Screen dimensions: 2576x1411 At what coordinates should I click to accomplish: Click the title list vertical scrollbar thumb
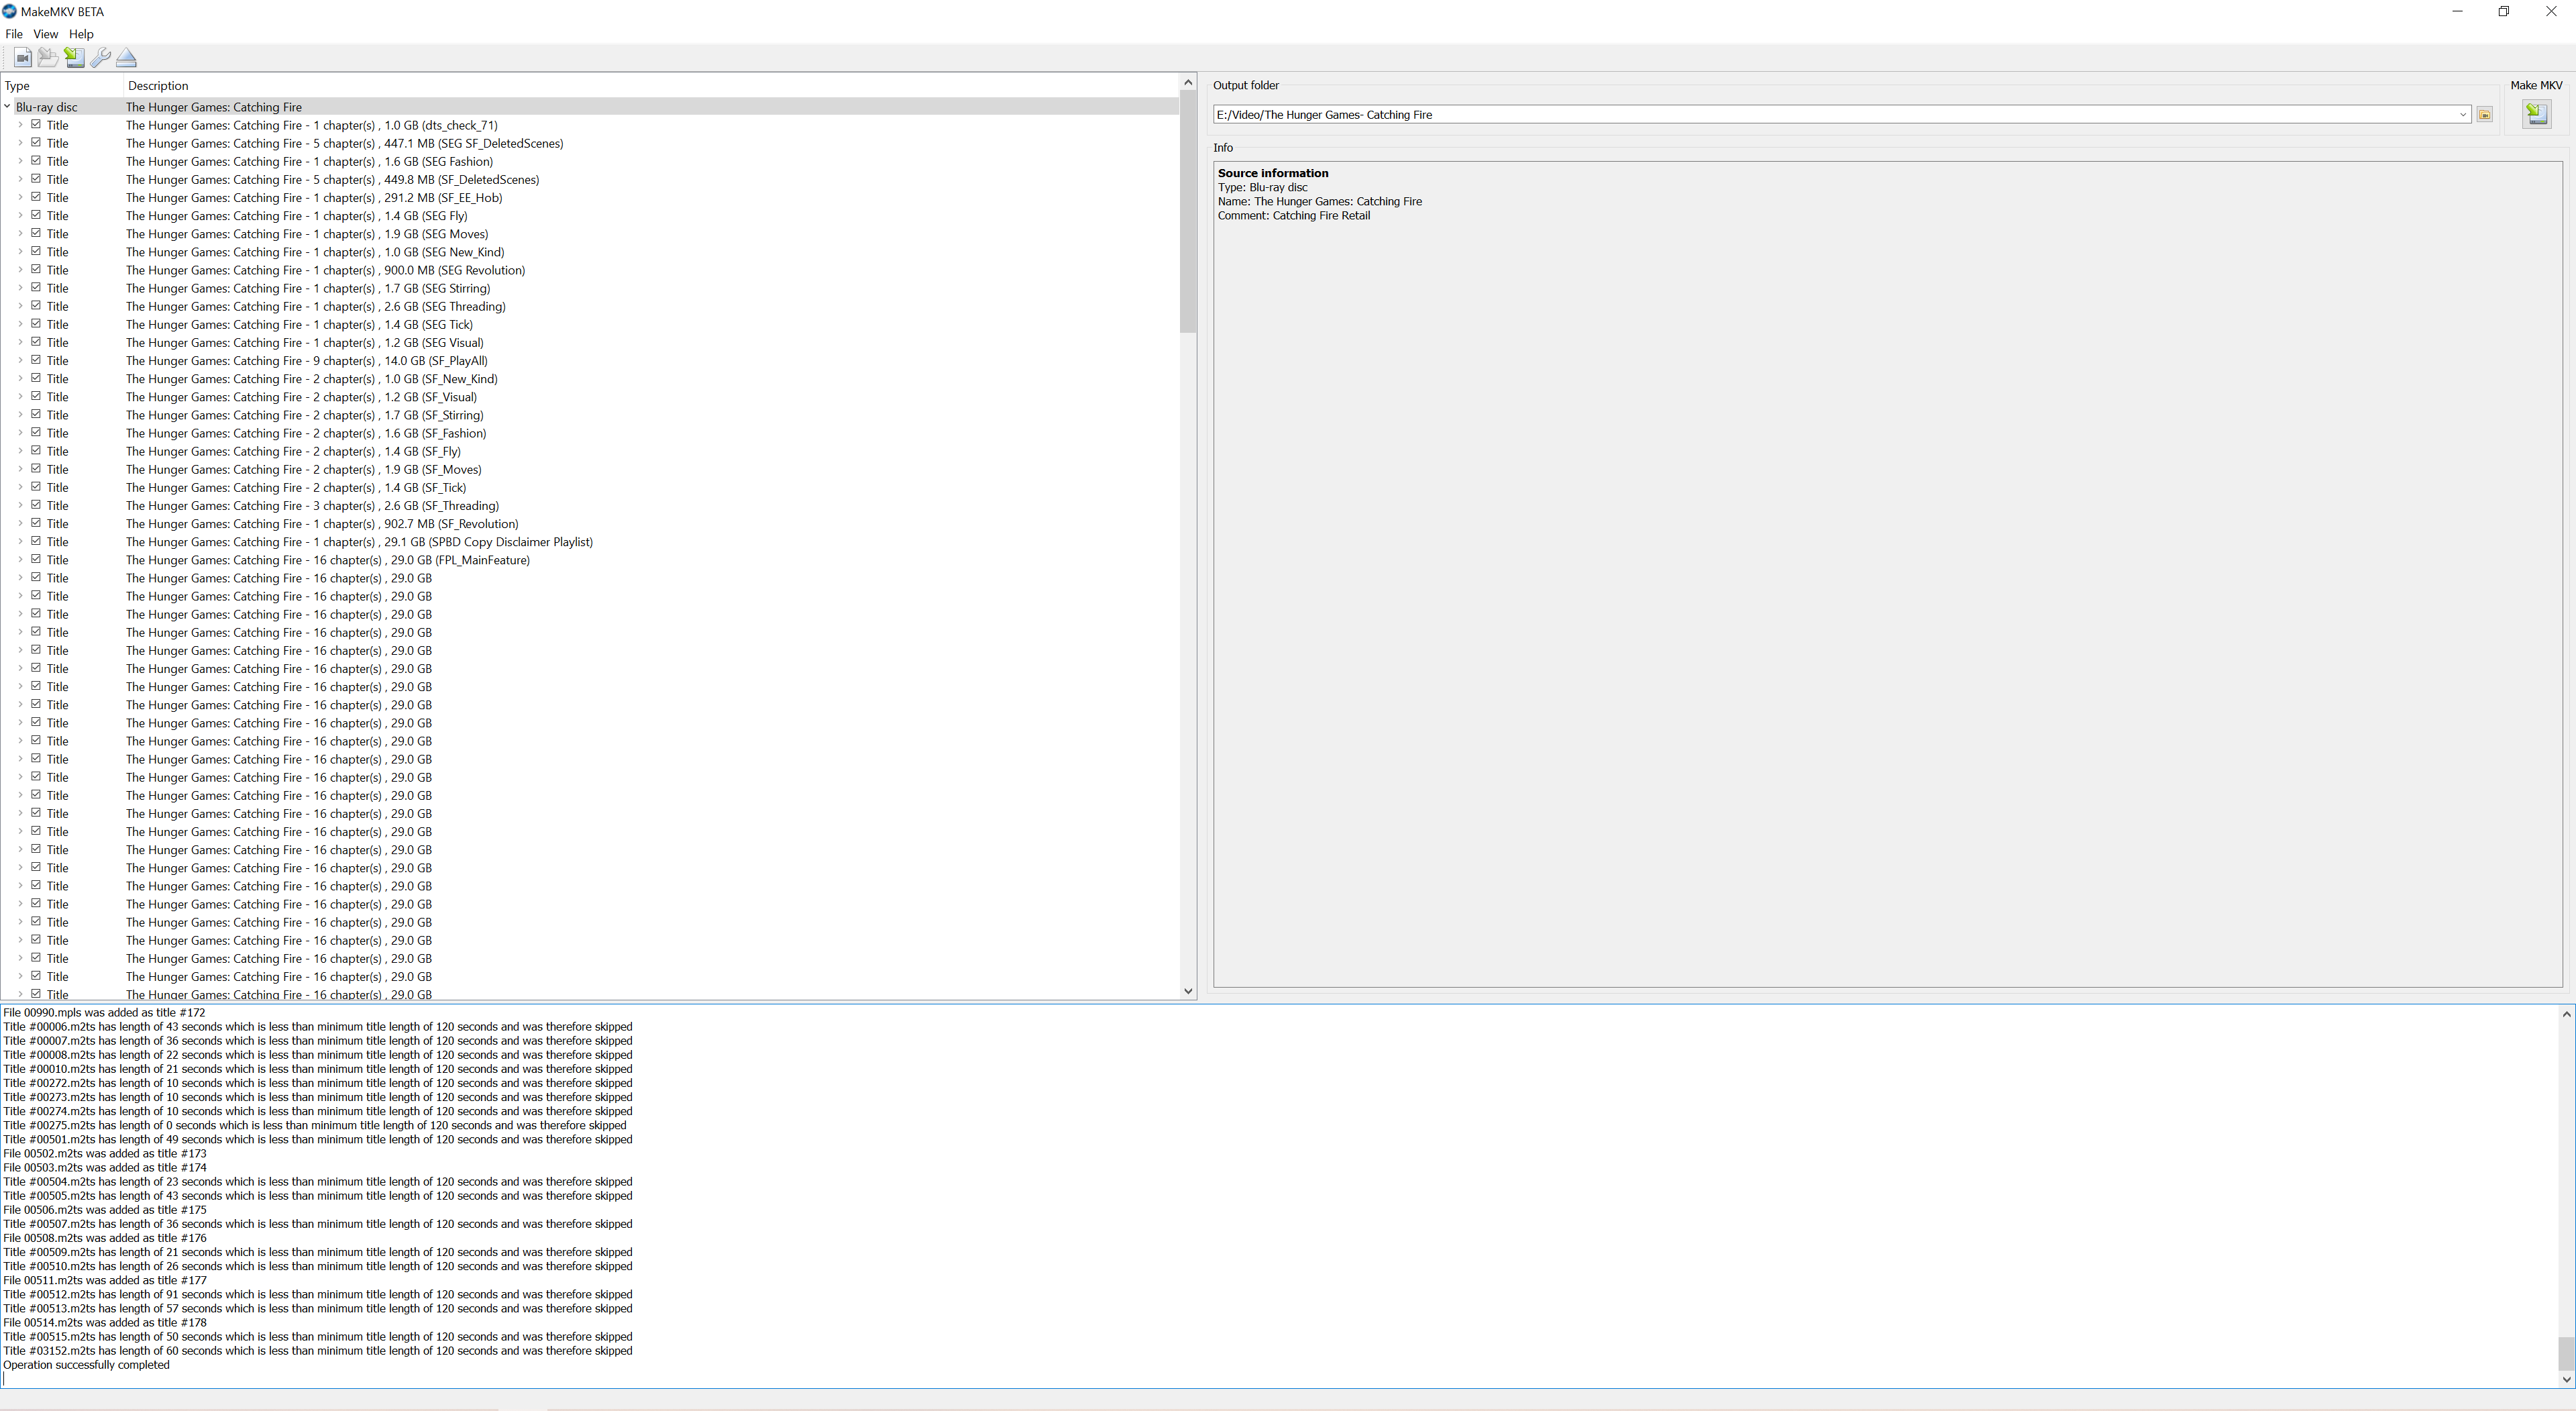coord(1188,212)
